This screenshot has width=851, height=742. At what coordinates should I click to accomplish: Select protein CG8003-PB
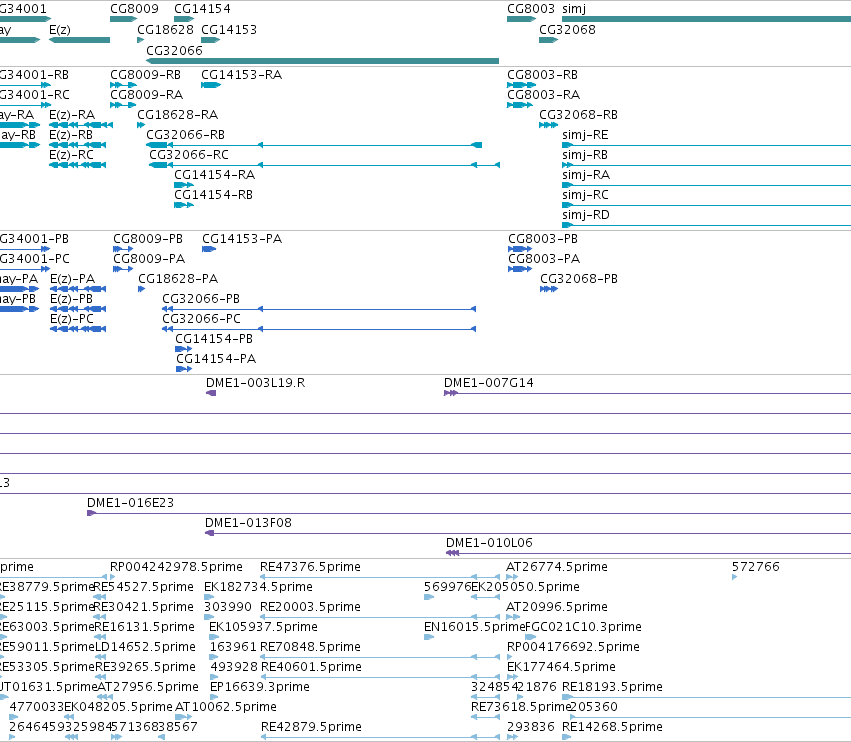520,249
